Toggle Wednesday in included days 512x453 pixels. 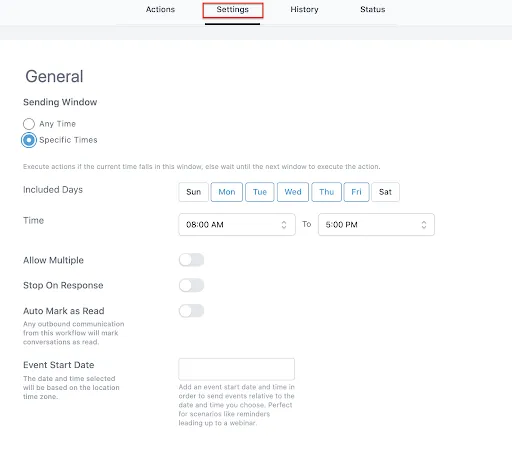point(293,192)
